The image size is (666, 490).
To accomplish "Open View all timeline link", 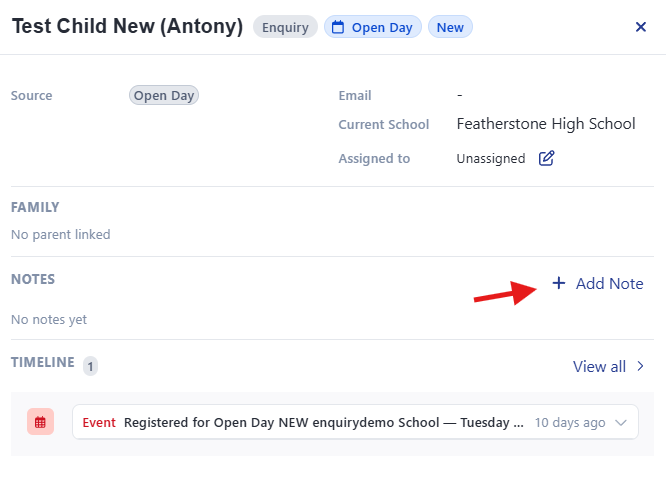I will click(x=609, y=366).
